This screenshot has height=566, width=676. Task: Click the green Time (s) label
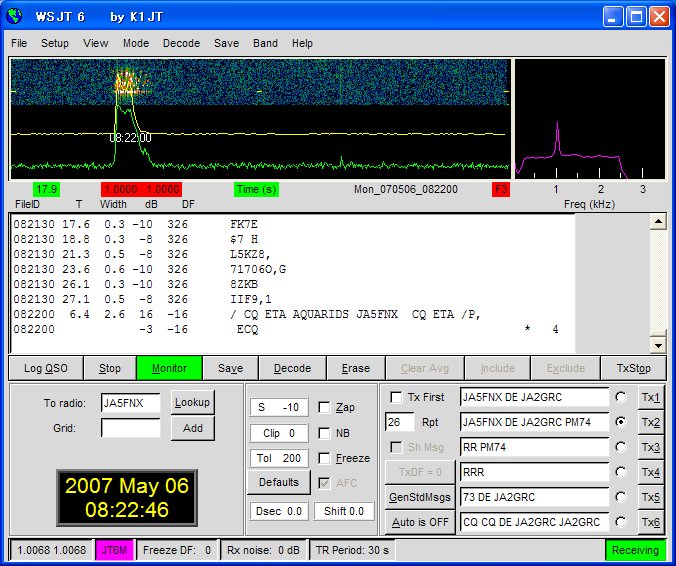(257, 189)
